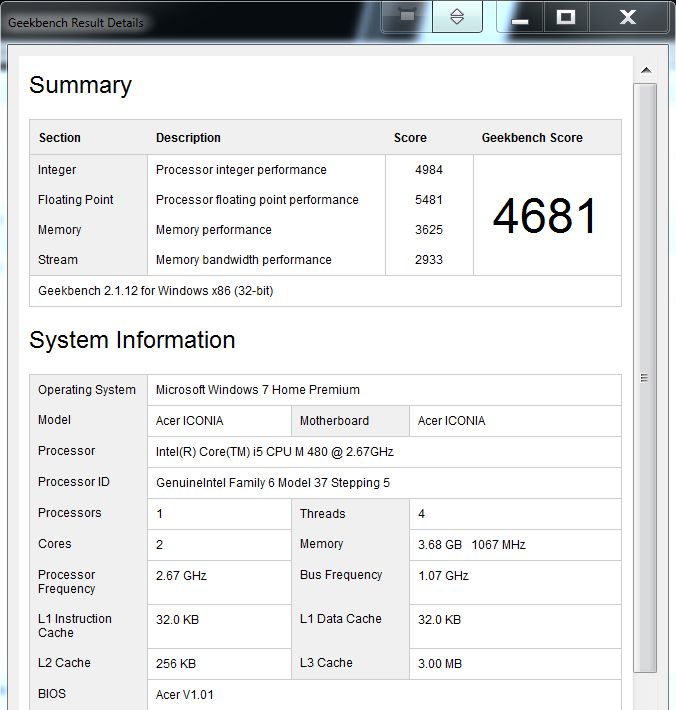Click the scrollbar up arrow
This screenshot has height=710, width=676.
646,70
